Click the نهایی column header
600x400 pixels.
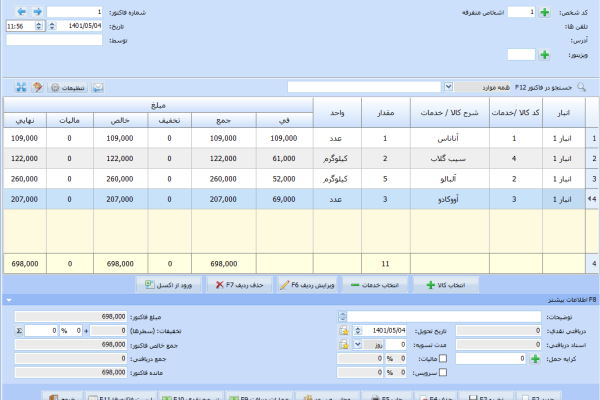(25, 120)
